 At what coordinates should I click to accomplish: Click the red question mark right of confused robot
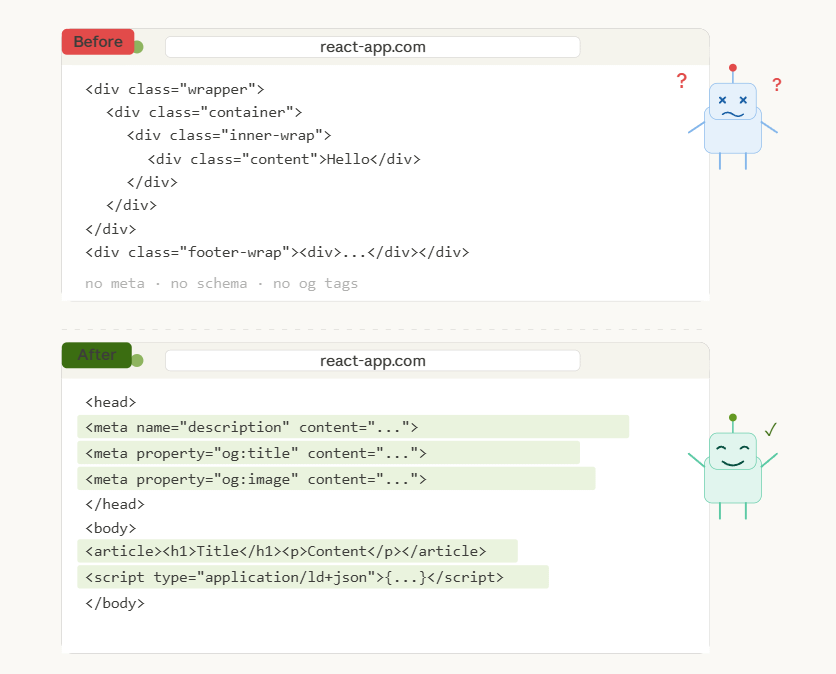[777, 84]
